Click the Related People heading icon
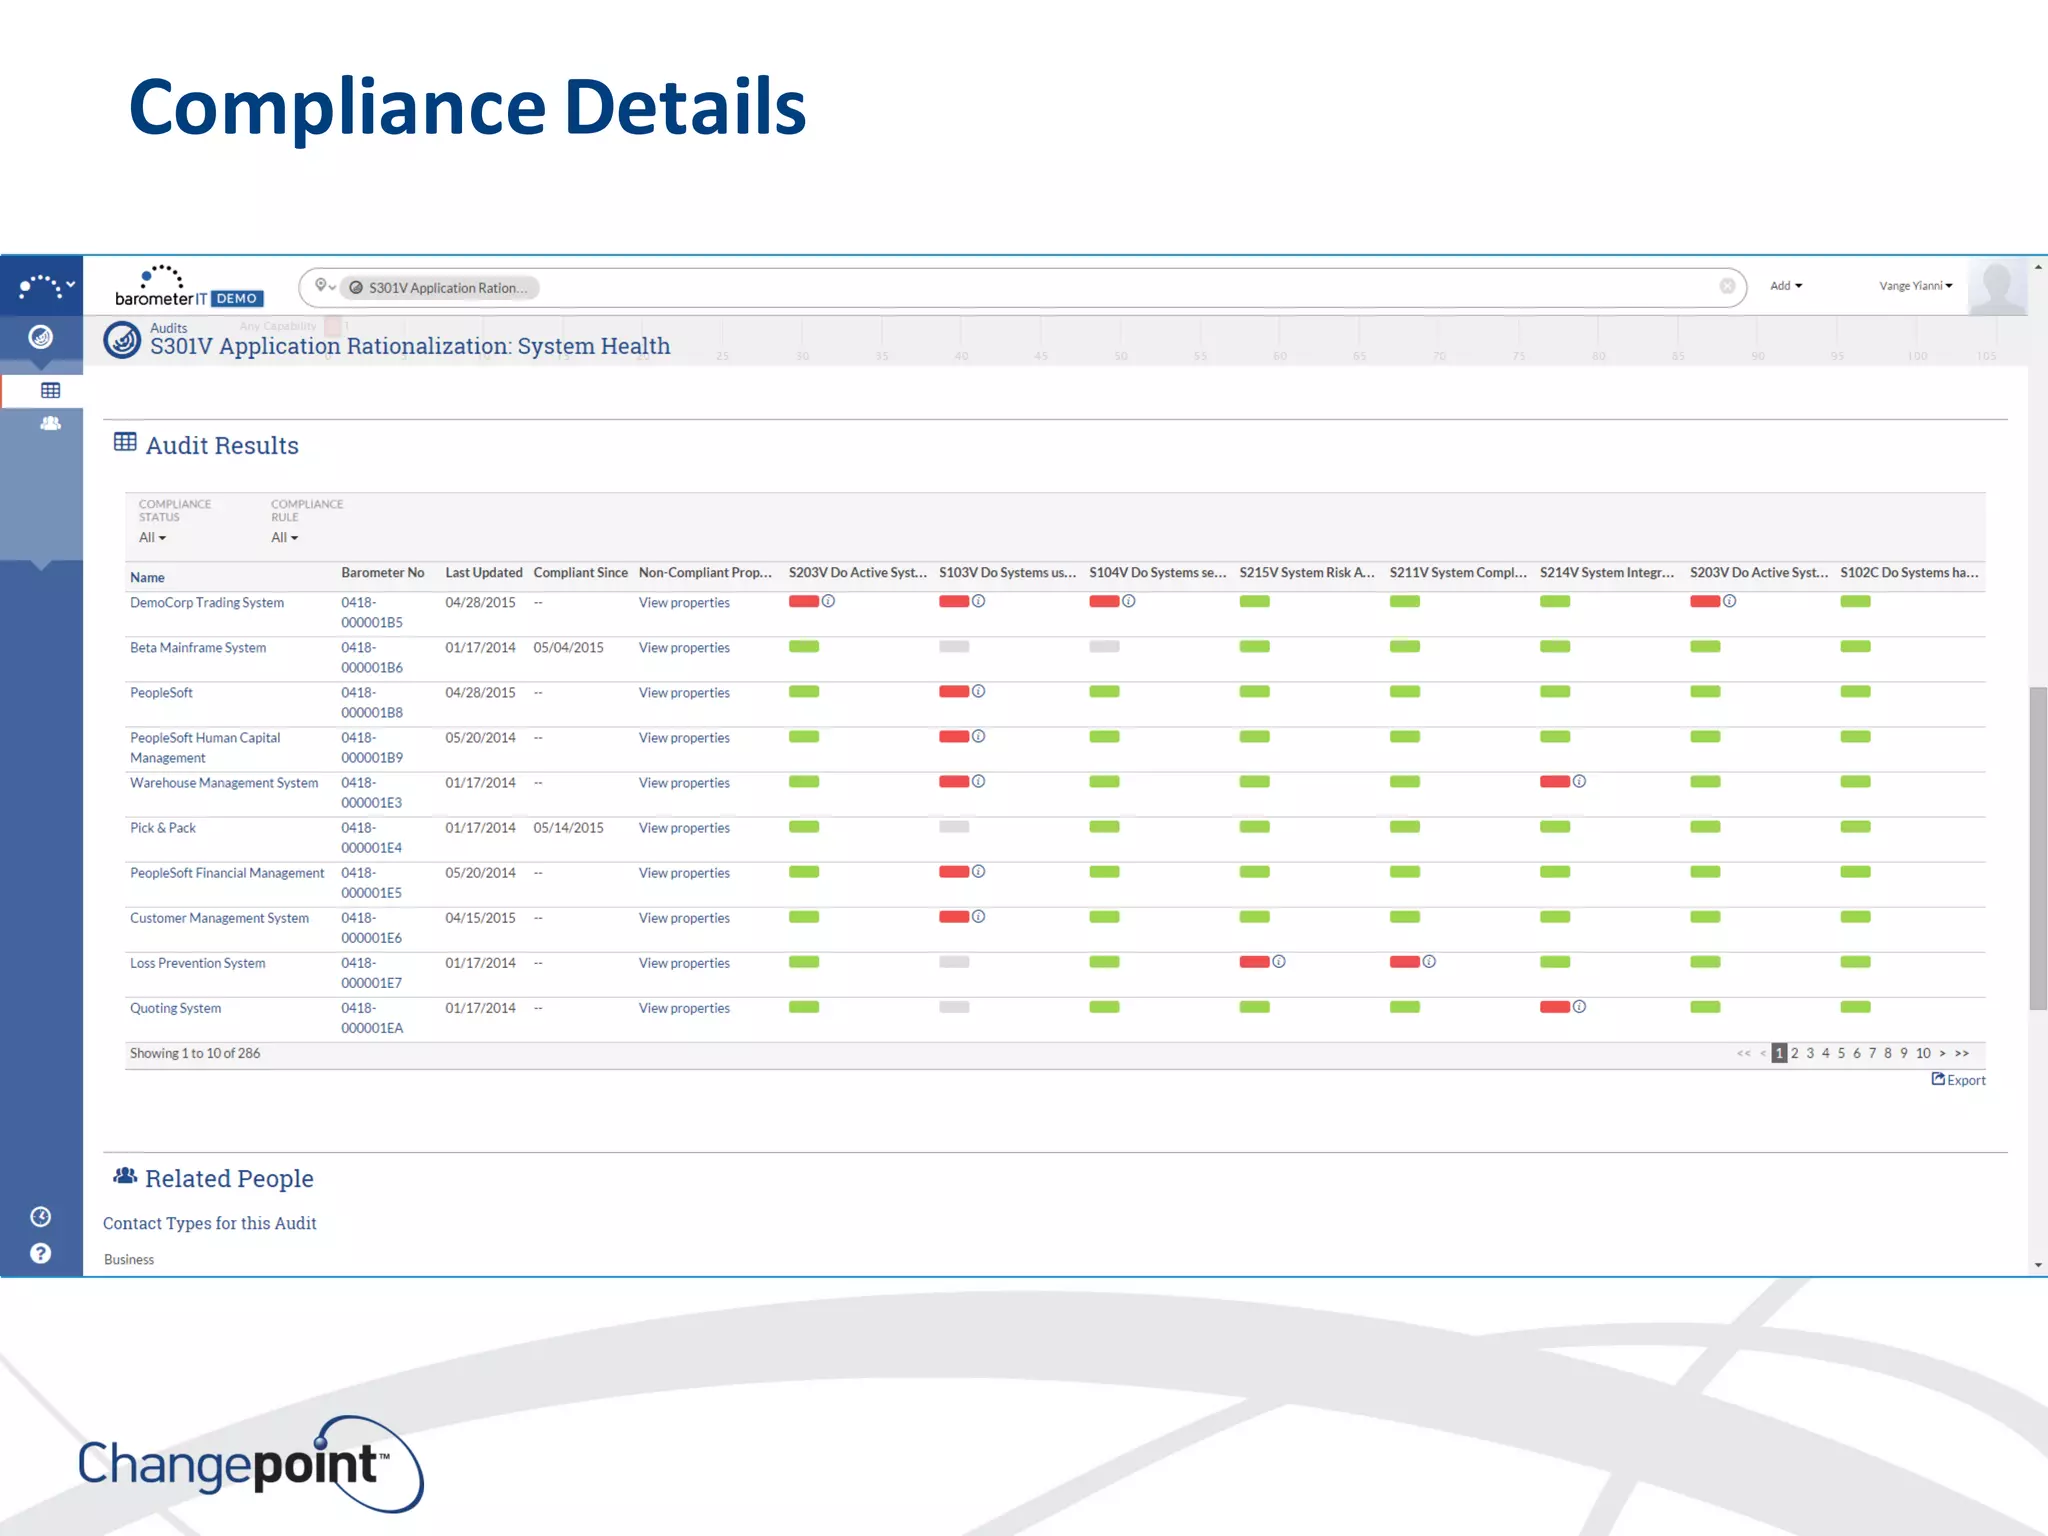2048x1536 pixels. pos(125,1176)
